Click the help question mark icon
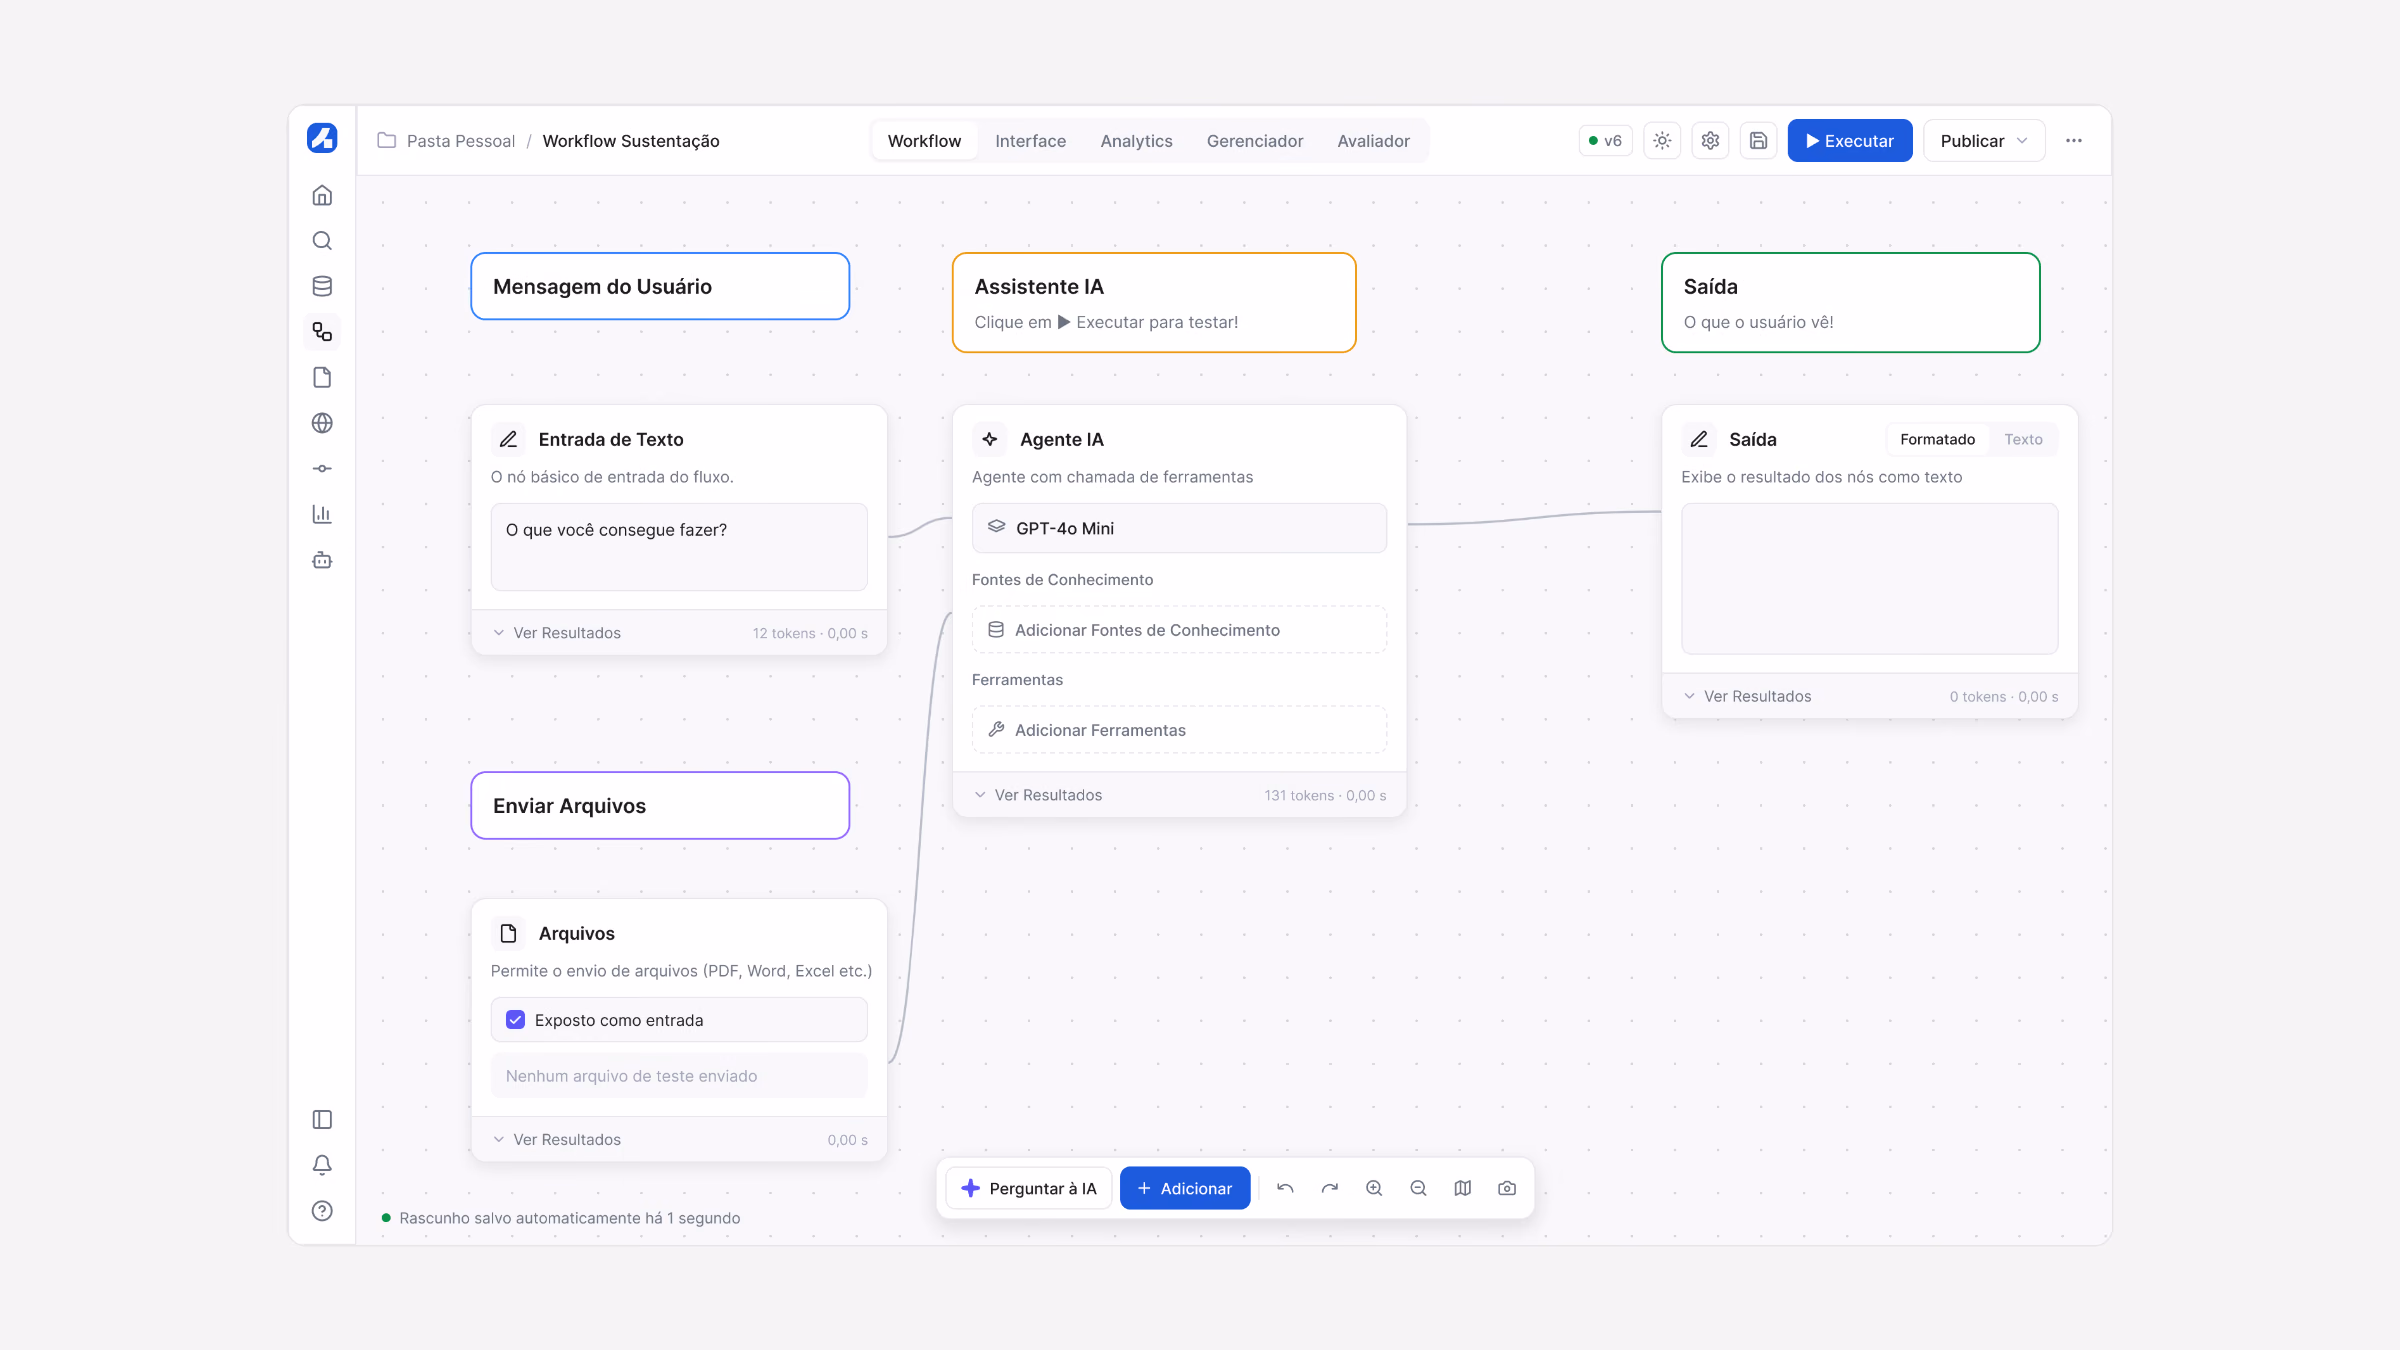 322,1211
